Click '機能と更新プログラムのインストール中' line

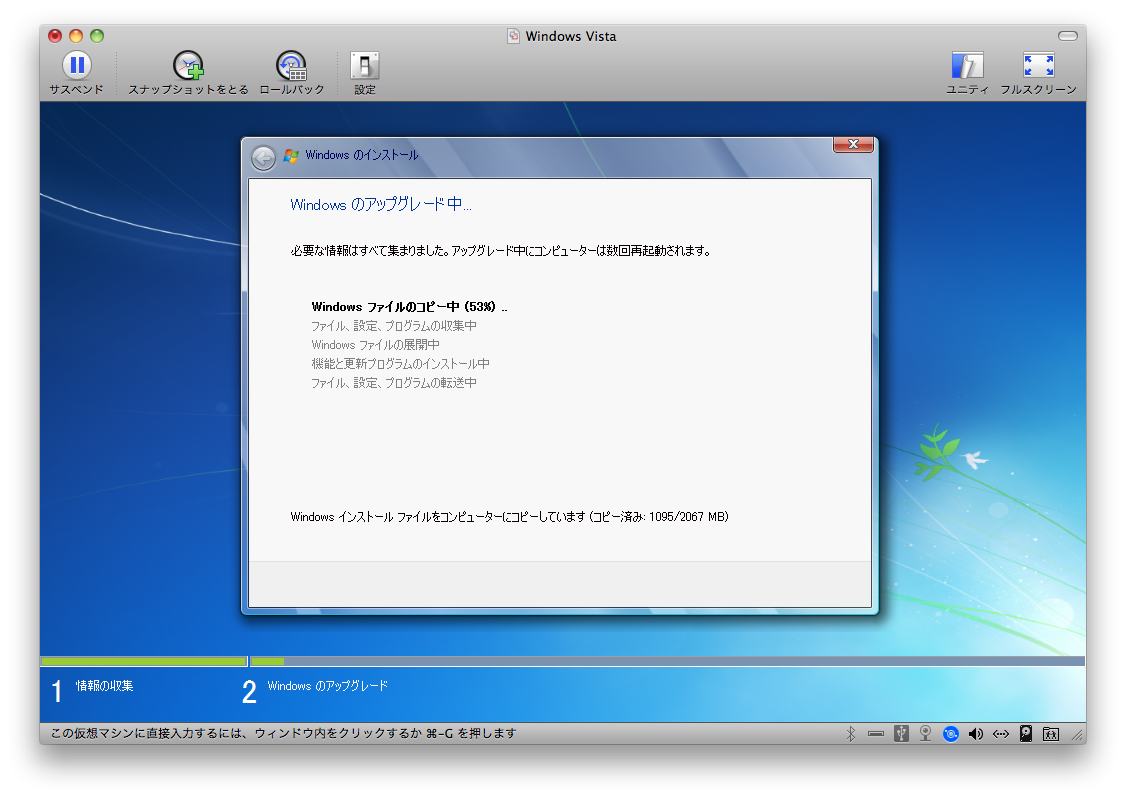pyautogui.click(x=400, y=364)
